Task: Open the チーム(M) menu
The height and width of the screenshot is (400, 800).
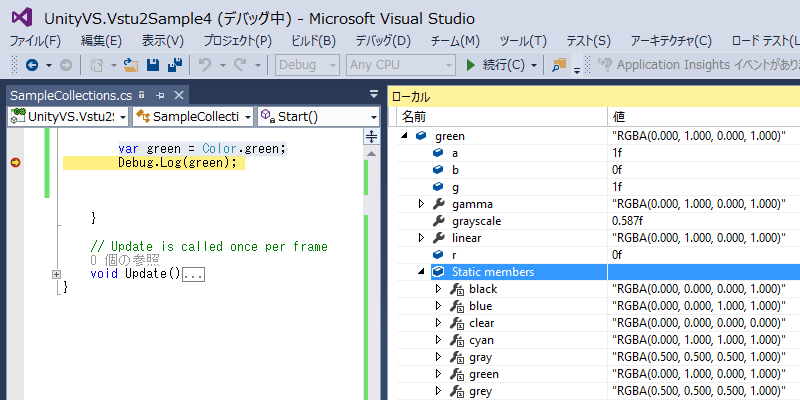Action: pos(455,41)
